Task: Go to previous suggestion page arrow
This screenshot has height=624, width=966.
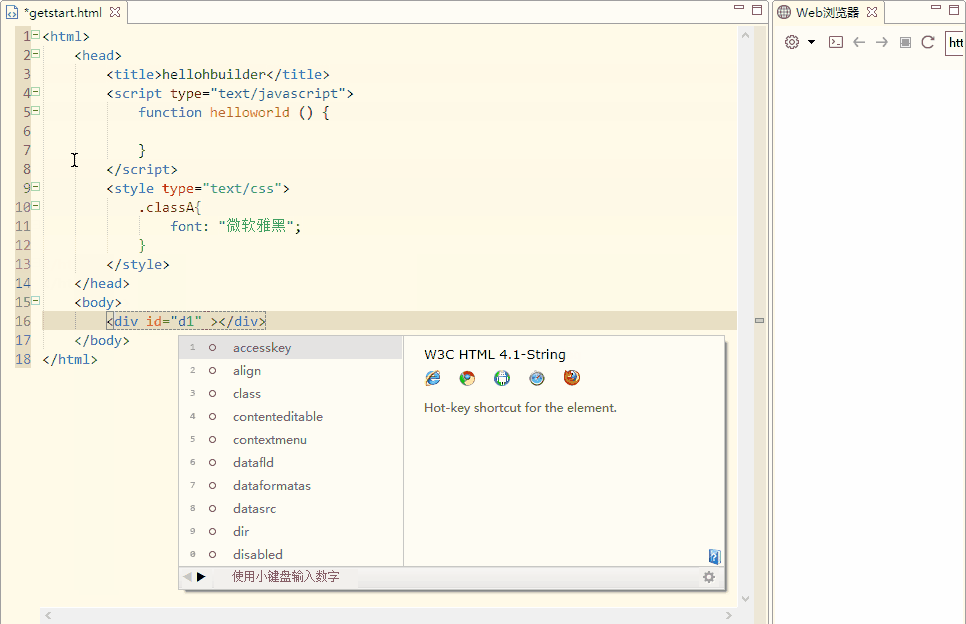Action: [x=187, y=577]
